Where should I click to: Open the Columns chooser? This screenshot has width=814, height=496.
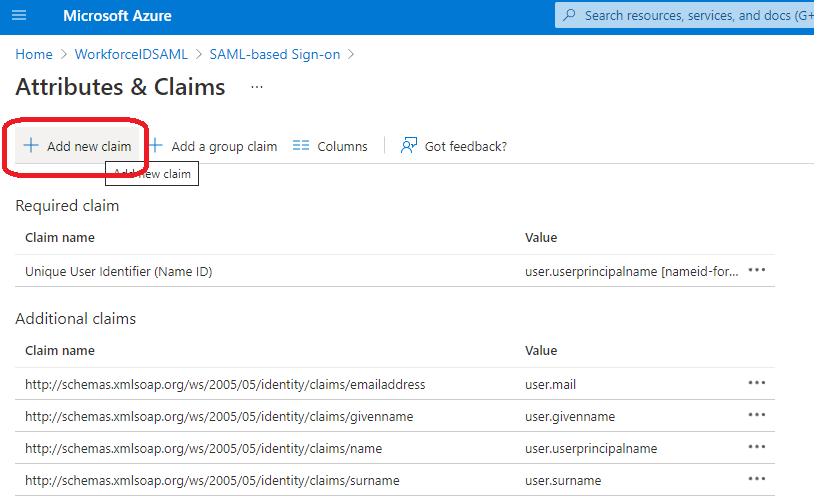tap(330, 146)
